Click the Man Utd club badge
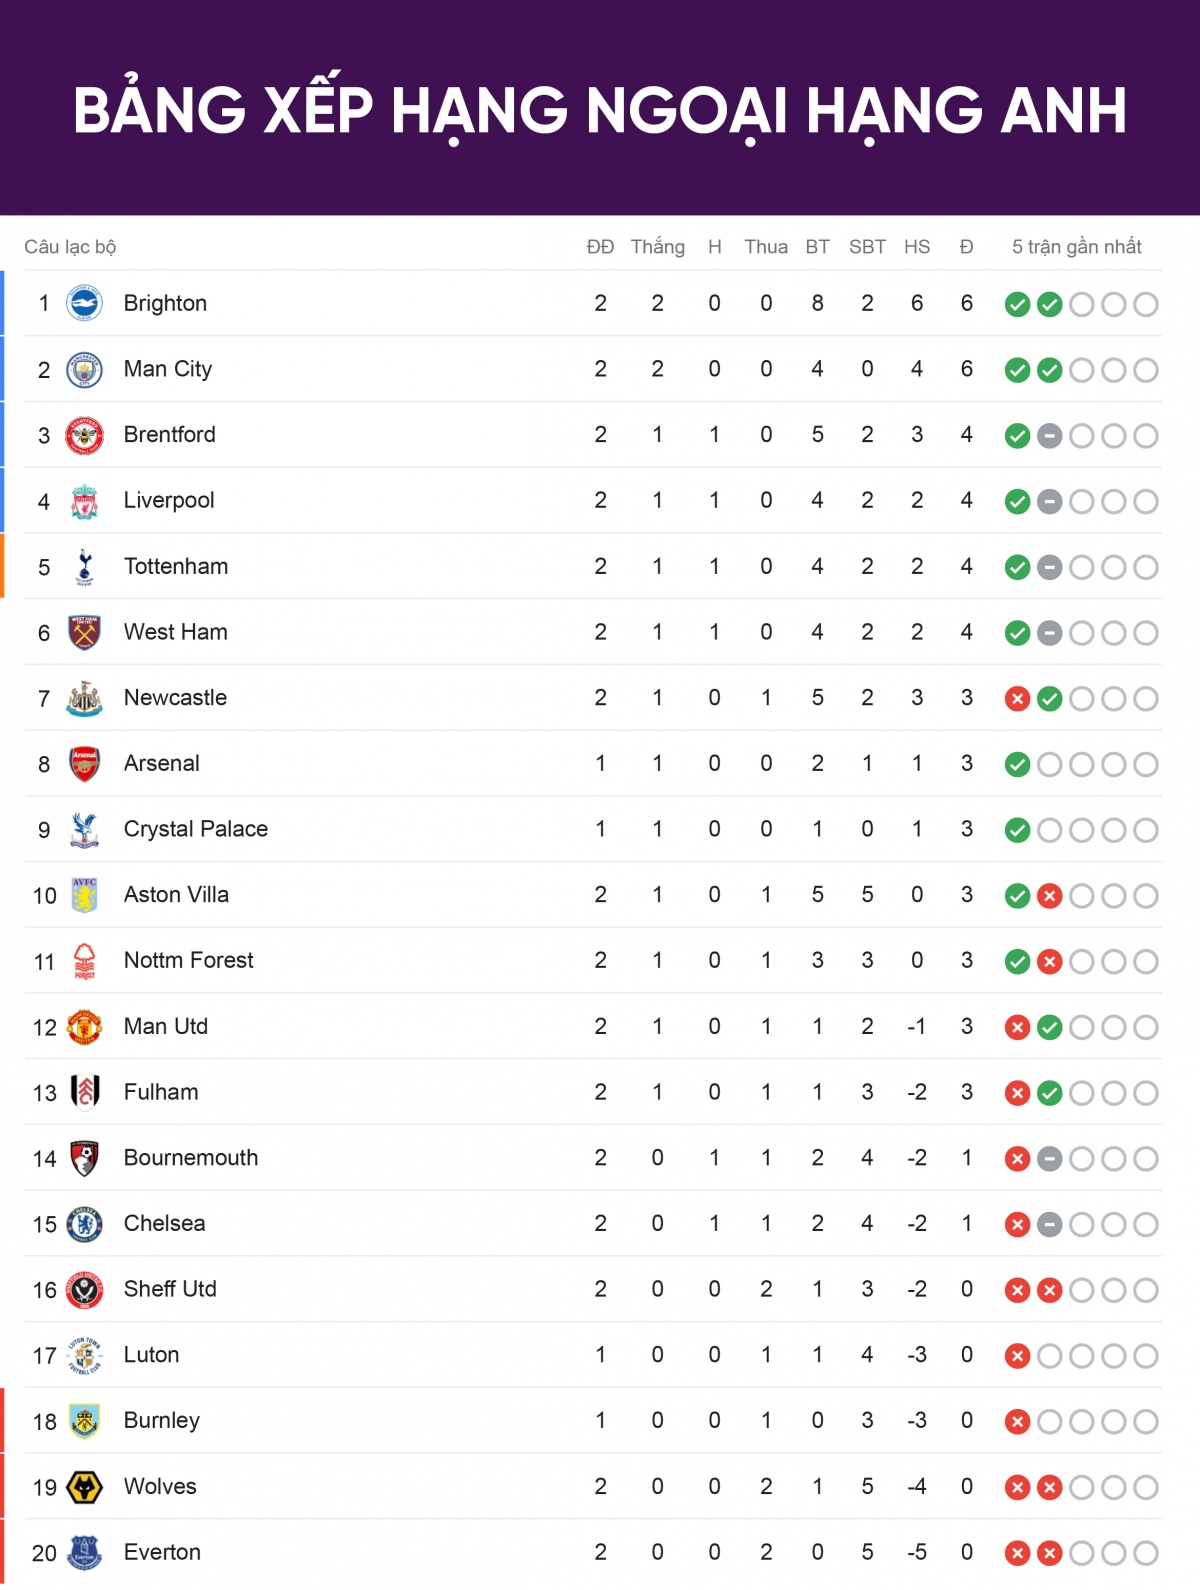 (x=84, y=1027)
